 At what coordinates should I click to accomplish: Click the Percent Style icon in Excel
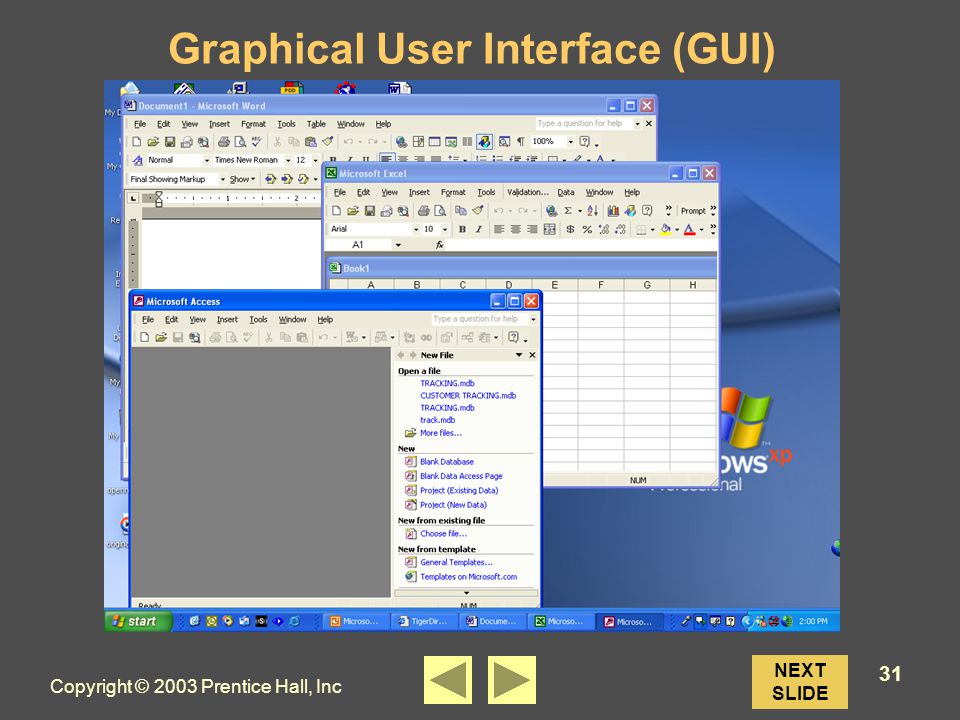[587, 229]
